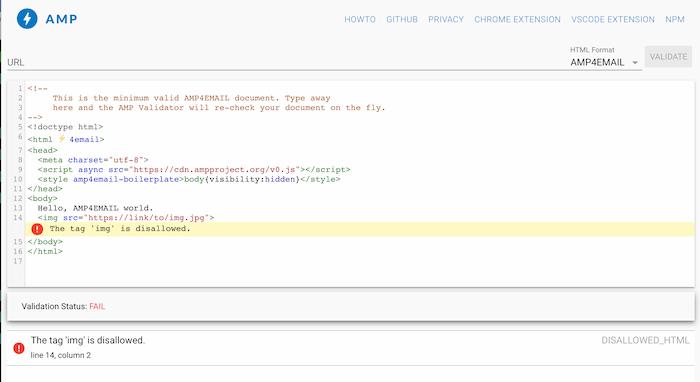Click the script async src line
This screenshot has height=382, width=700.
[x=194, y=170]
